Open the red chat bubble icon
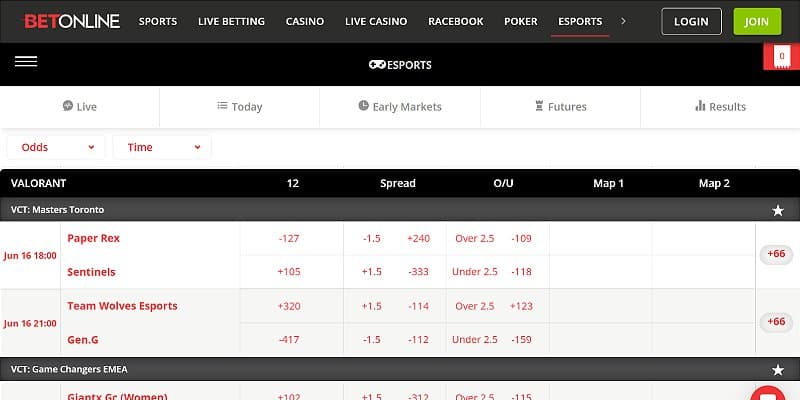This screenshot has width=800, height=400. 768,393
